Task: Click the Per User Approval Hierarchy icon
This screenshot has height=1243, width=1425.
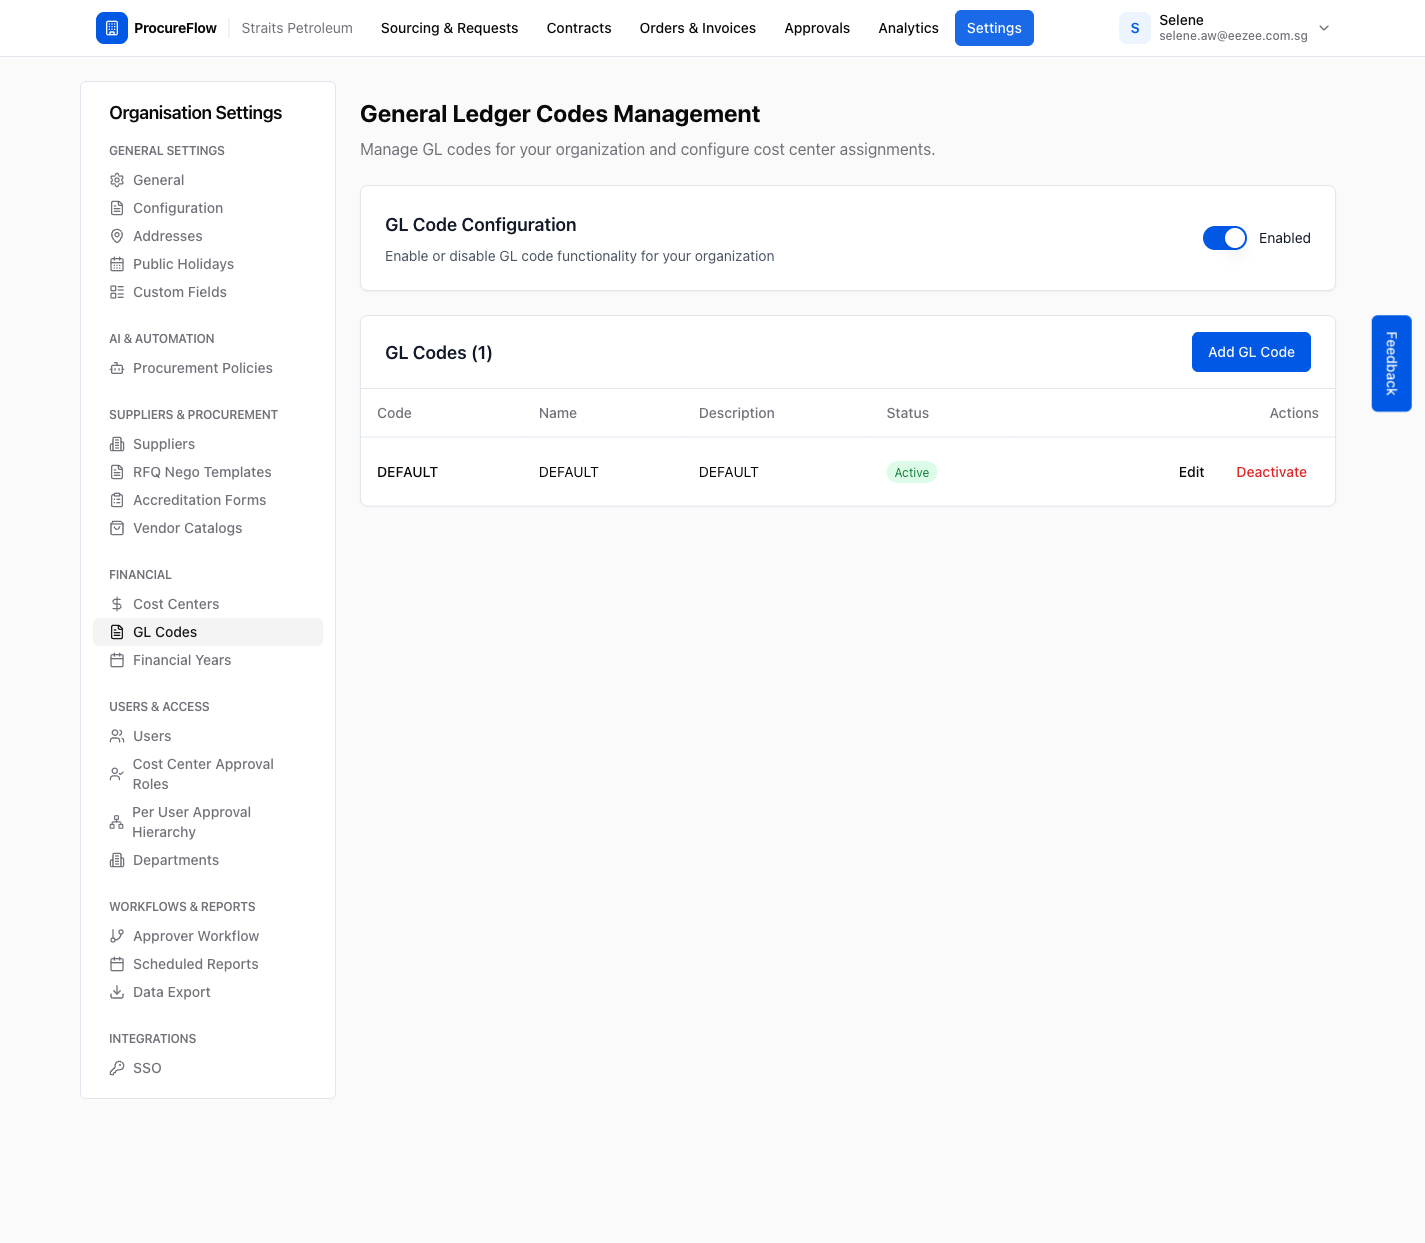Action: 117,822
